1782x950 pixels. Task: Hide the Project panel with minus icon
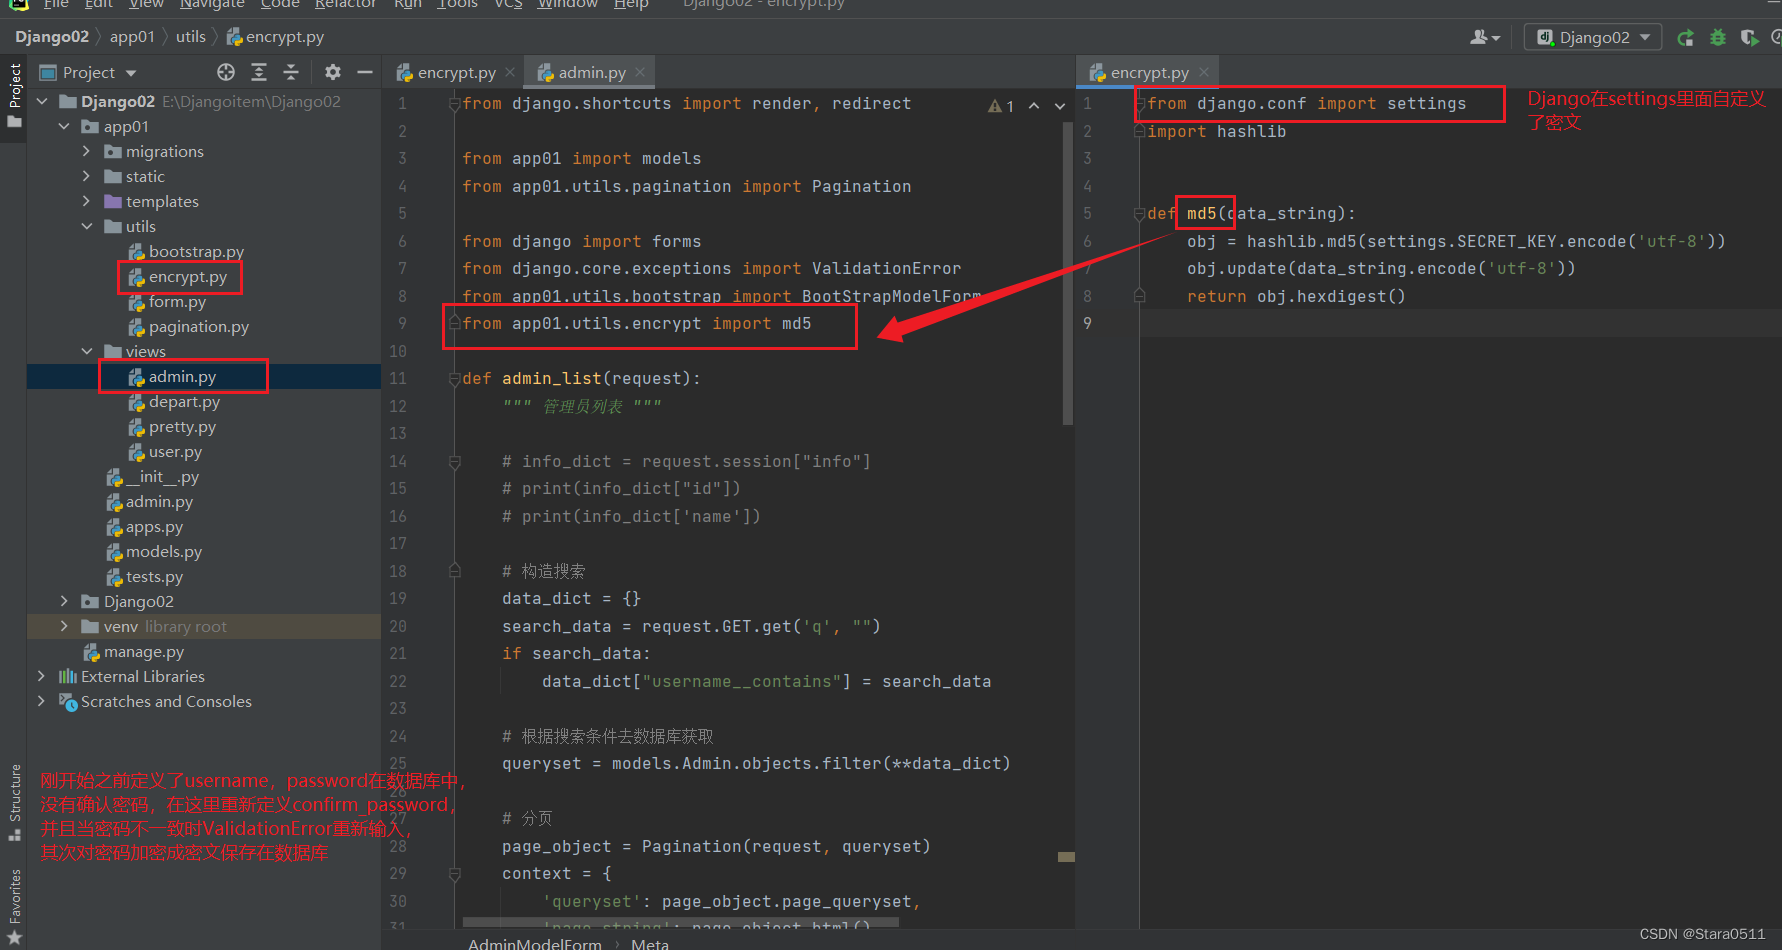pos(365,72)
